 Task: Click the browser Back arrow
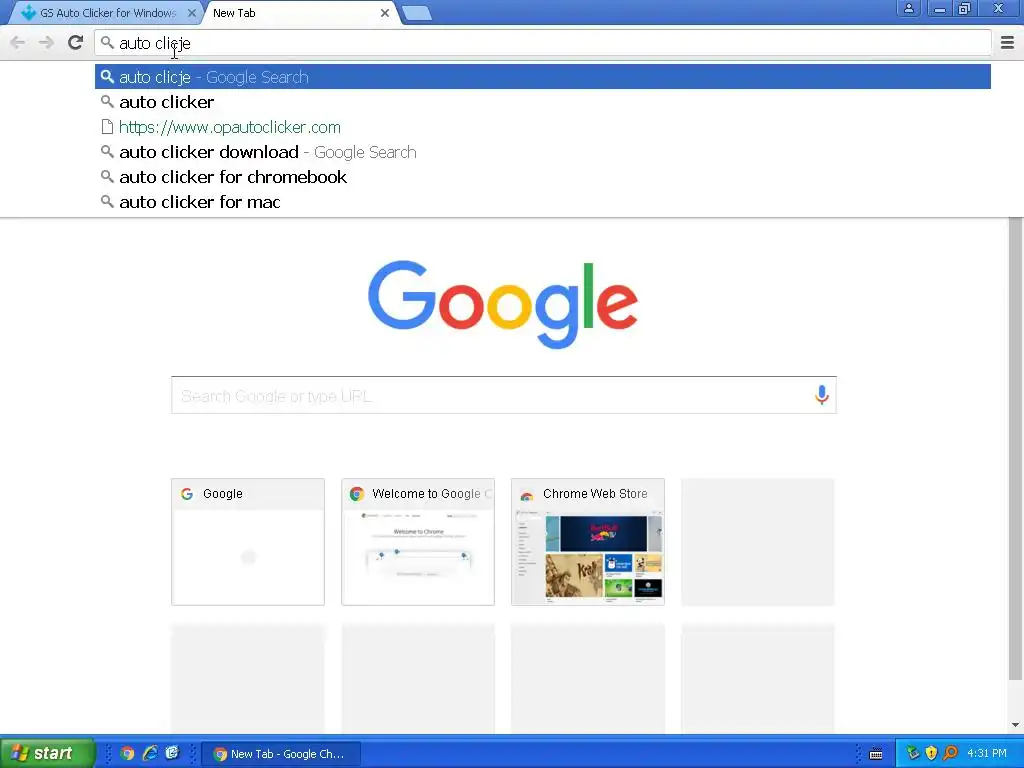(18, 43)
